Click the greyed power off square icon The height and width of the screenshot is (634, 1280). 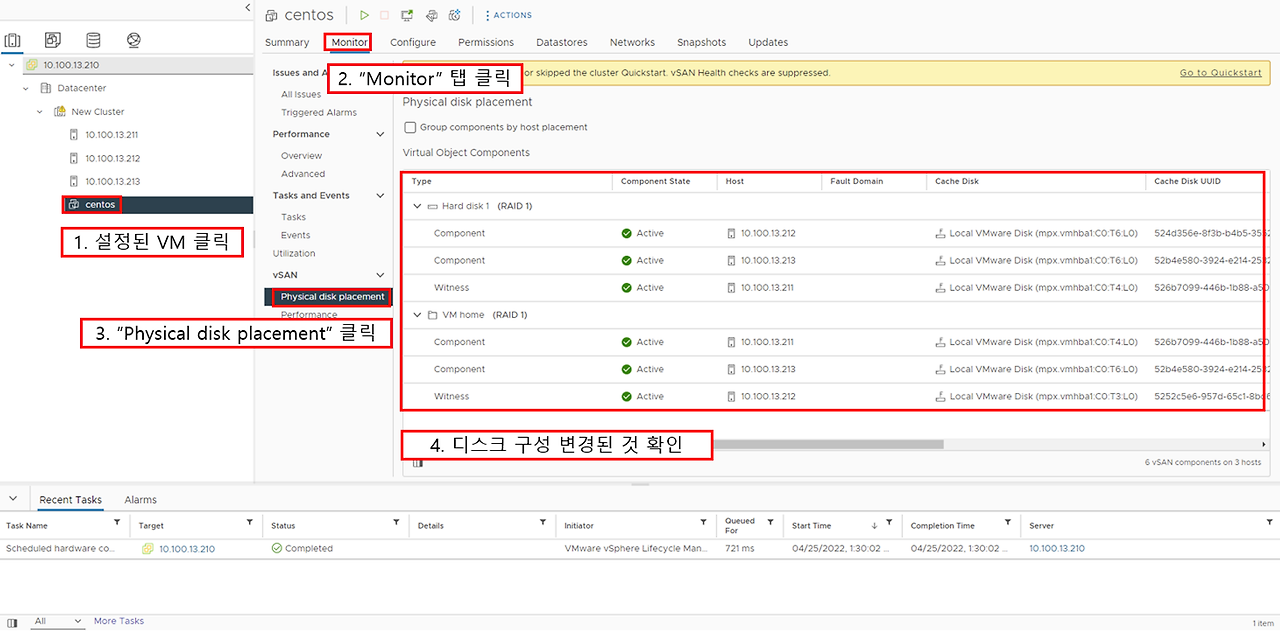pyautogui.click(x=384, y=15)
